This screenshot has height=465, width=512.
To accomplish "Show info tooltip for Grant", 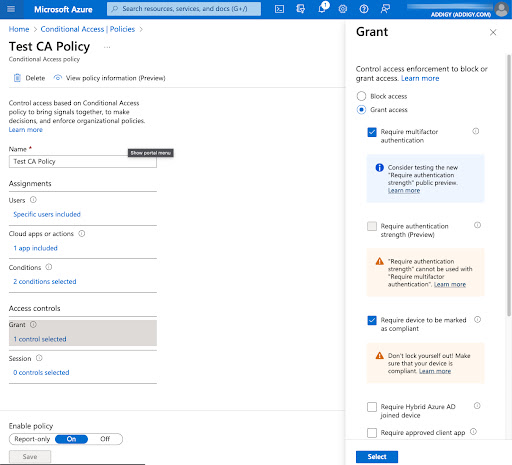I will click(33, 324).
